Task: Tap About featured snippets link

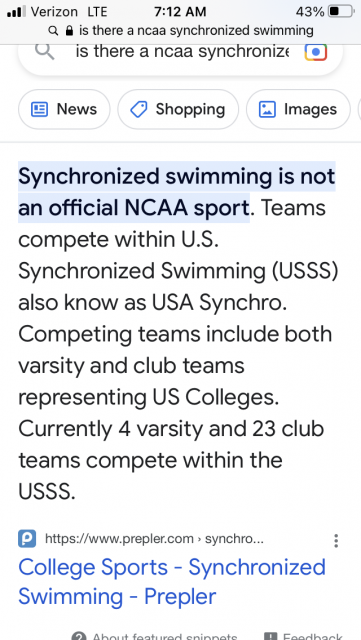Action: pos(154,636)
